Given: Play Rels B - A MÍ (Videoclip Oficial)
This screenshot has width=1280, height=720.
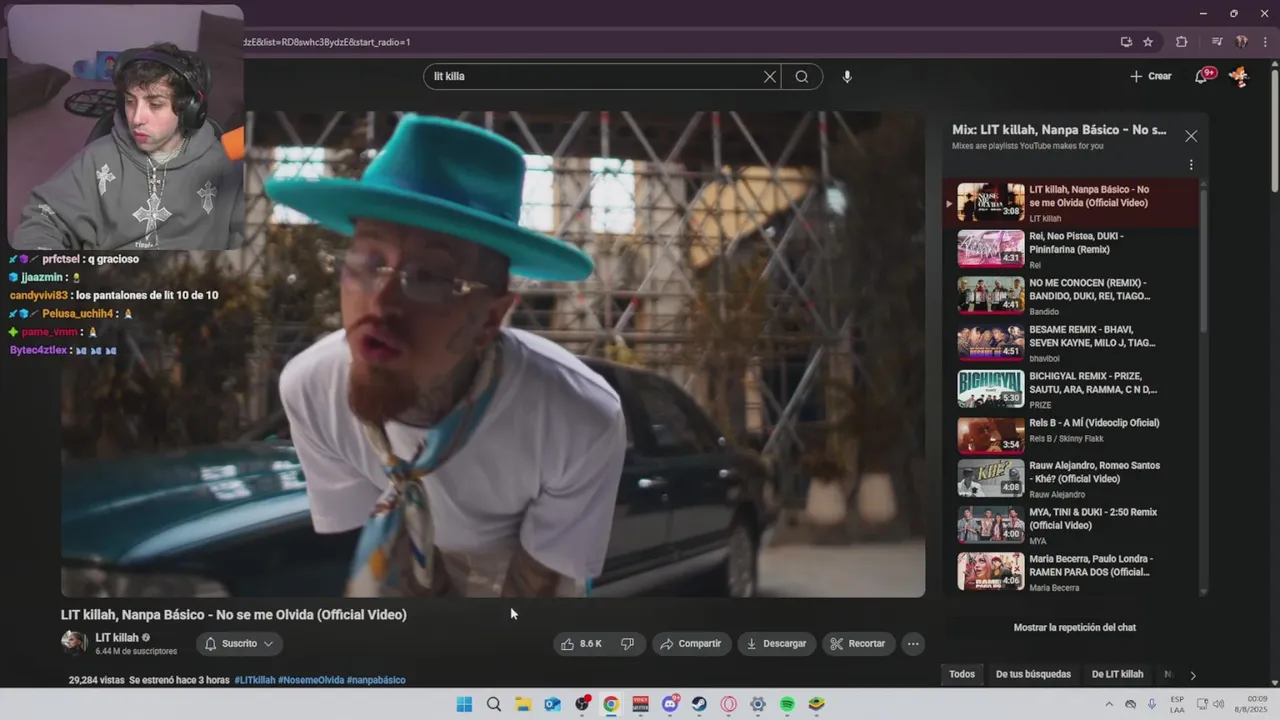Looking at the screenshot, I should [x=1070, y=435].
